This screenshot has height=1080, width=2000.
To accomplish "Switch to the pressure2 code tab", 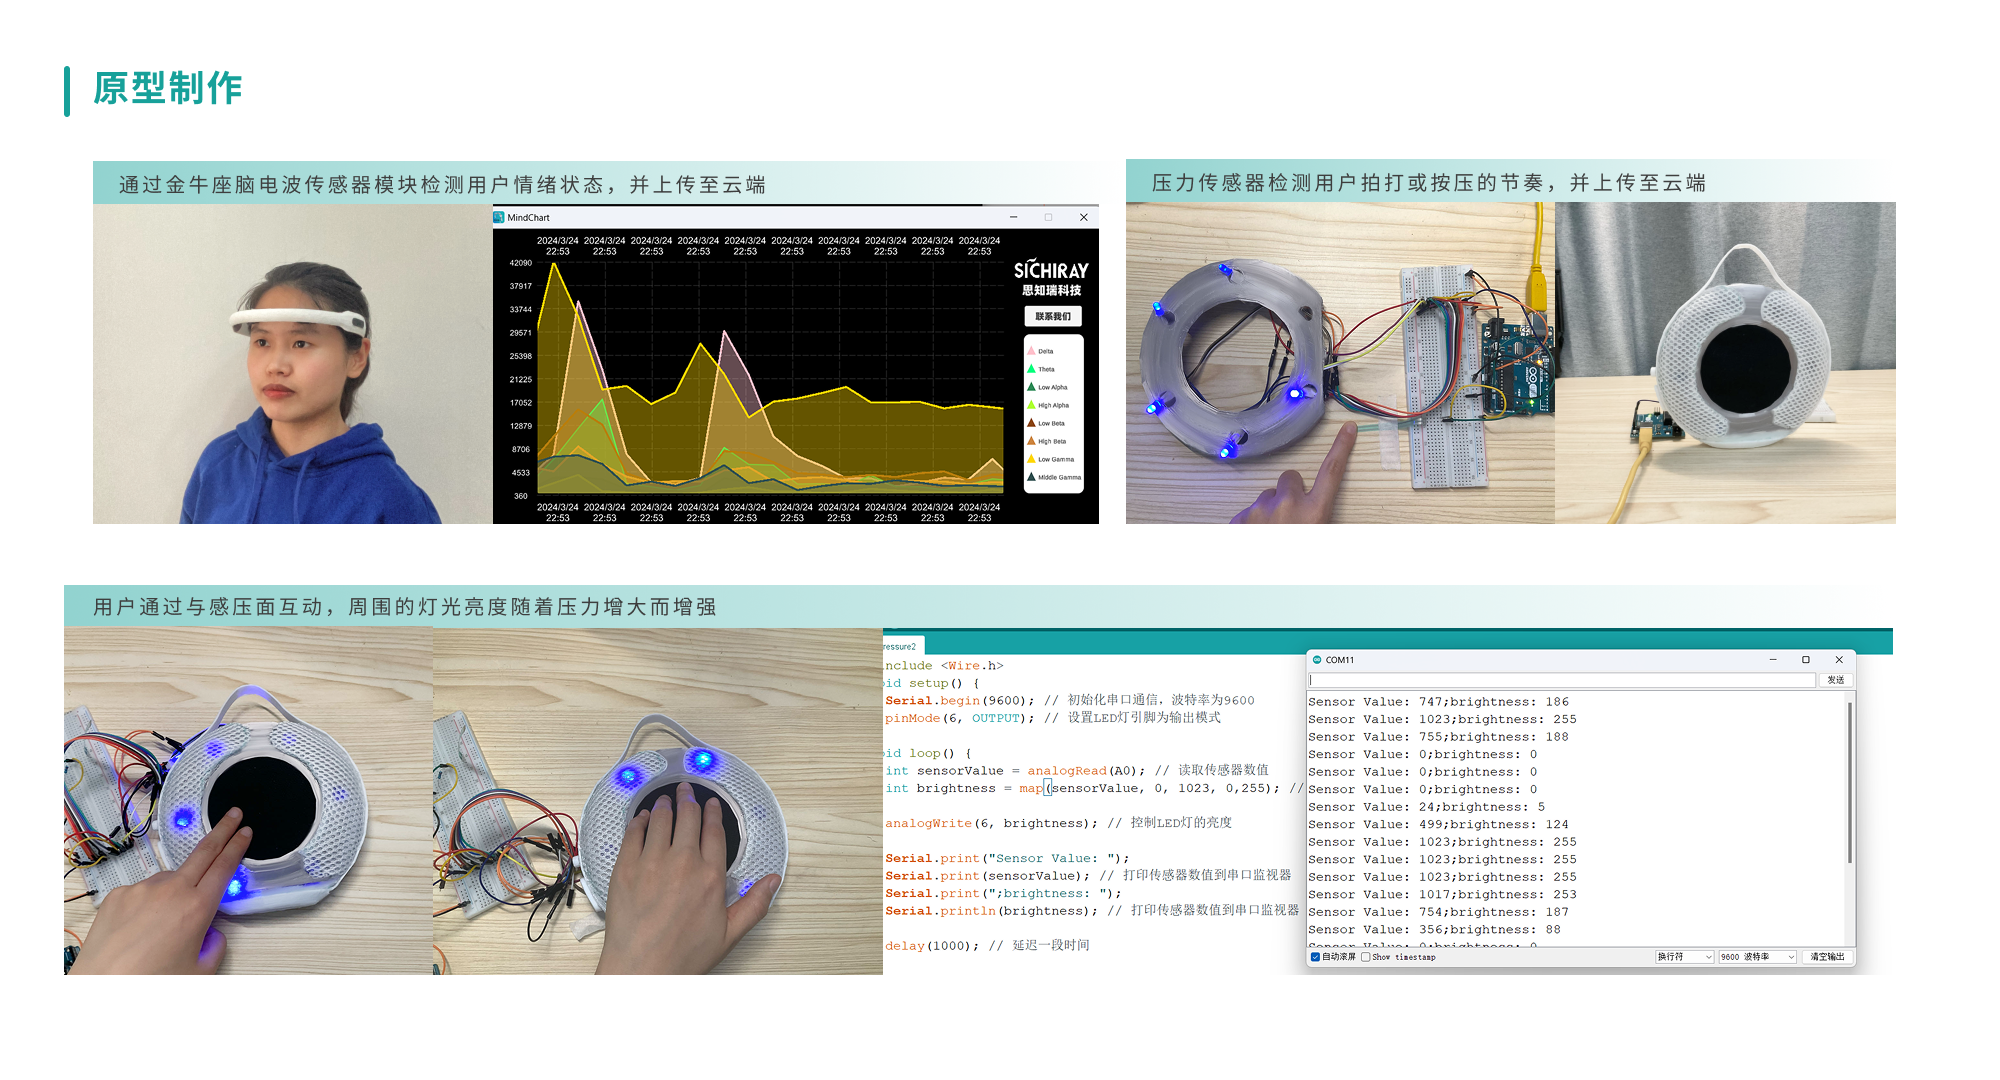I will click(900, 647).
